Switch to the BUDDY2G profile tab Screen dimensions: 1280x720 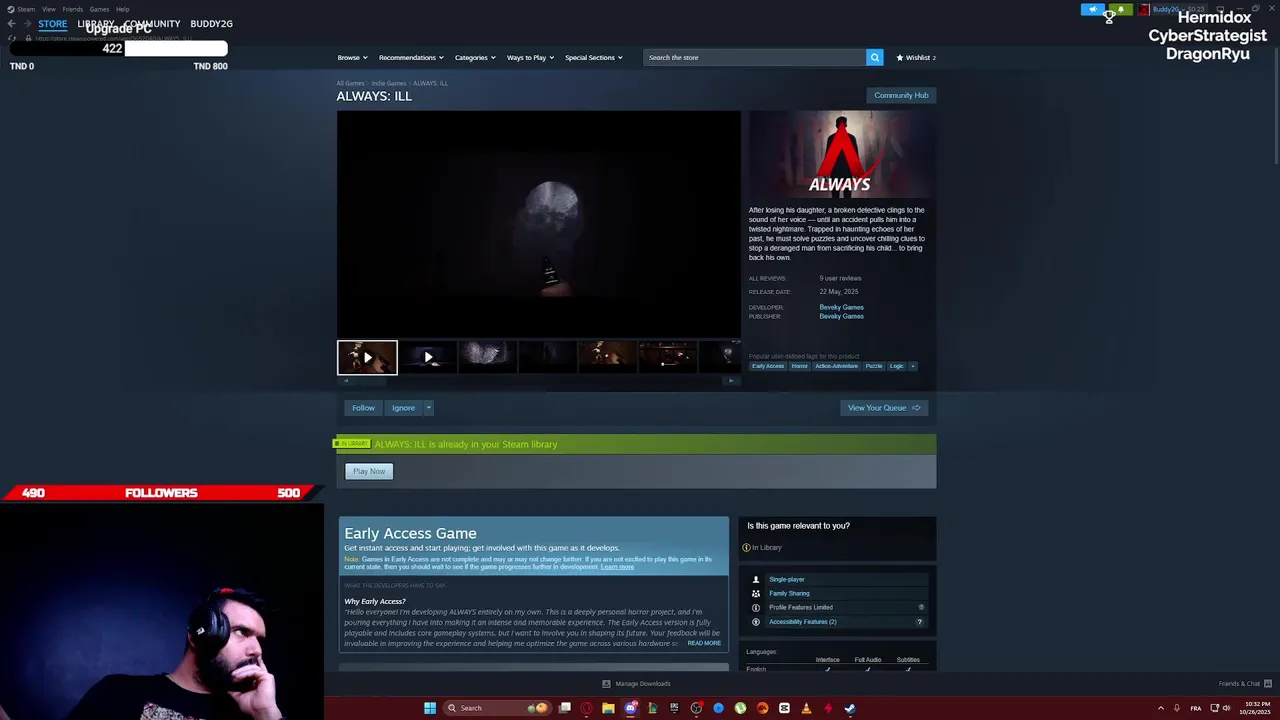tap(211, 24)
